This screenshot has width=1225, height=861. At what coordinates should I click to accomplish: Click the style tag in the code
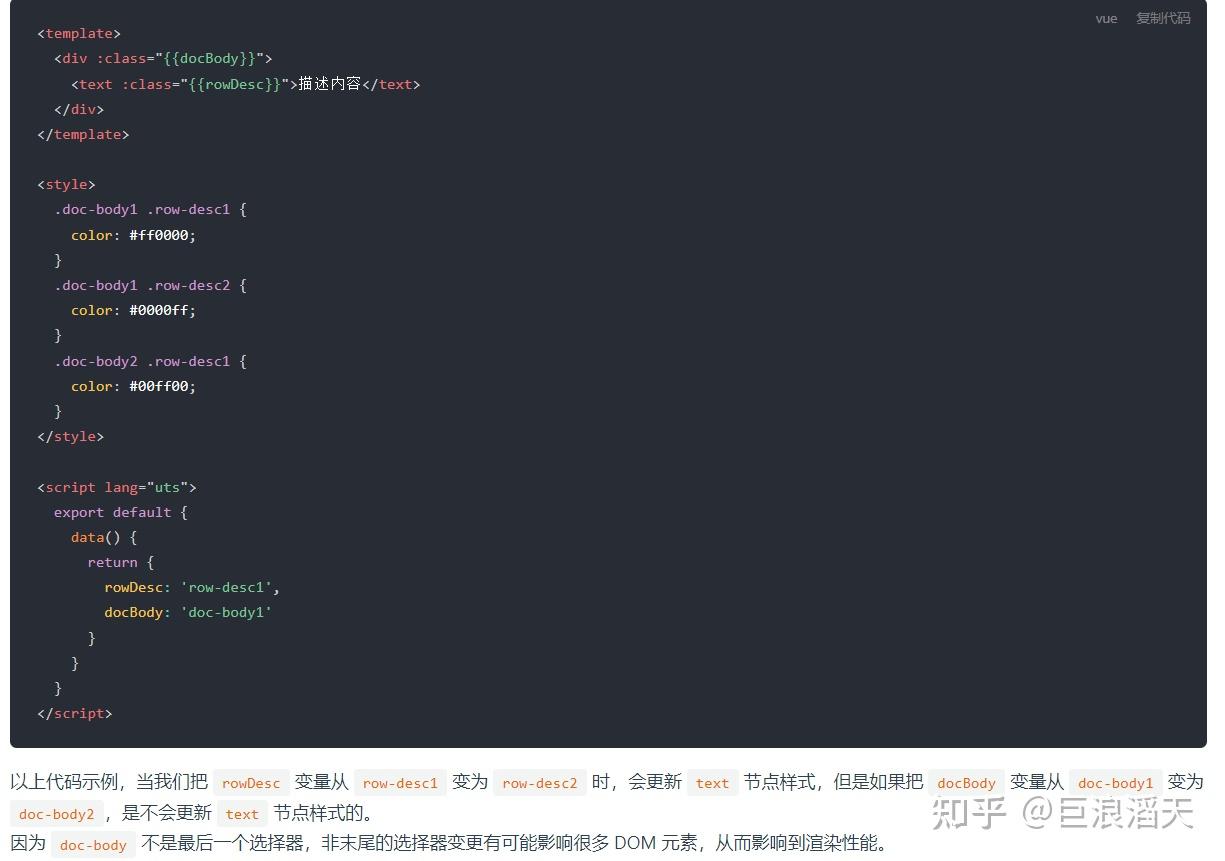[66, 184]
